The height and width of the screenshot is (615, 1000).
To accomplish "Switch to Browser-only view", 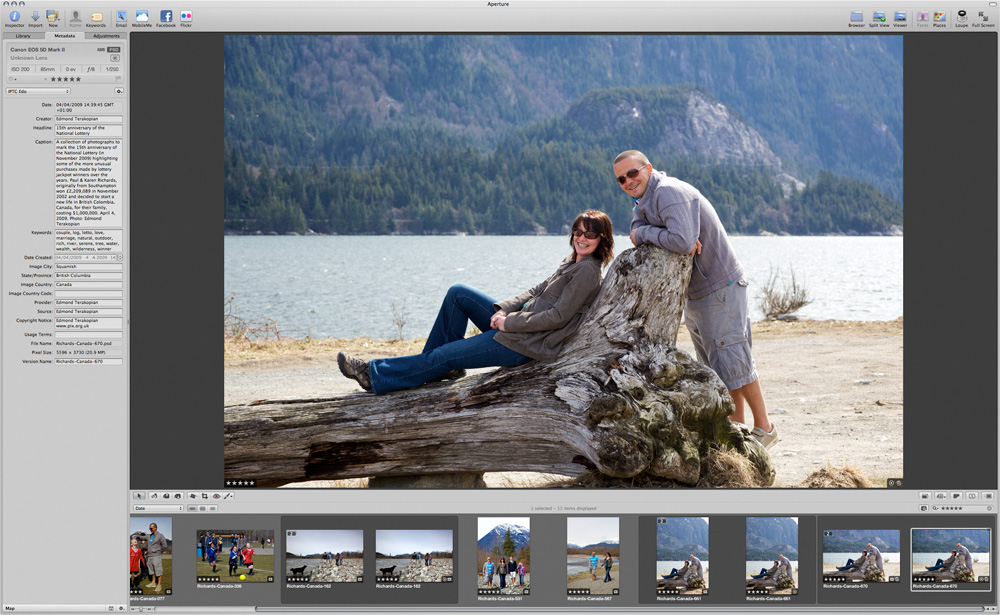I will 856,16.
